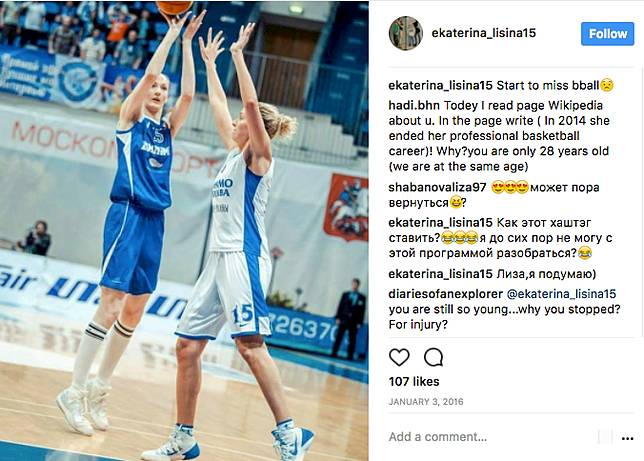
Task: Open the ekaterina_lisina15 profile avatar
Action: (x=406, y=33)
